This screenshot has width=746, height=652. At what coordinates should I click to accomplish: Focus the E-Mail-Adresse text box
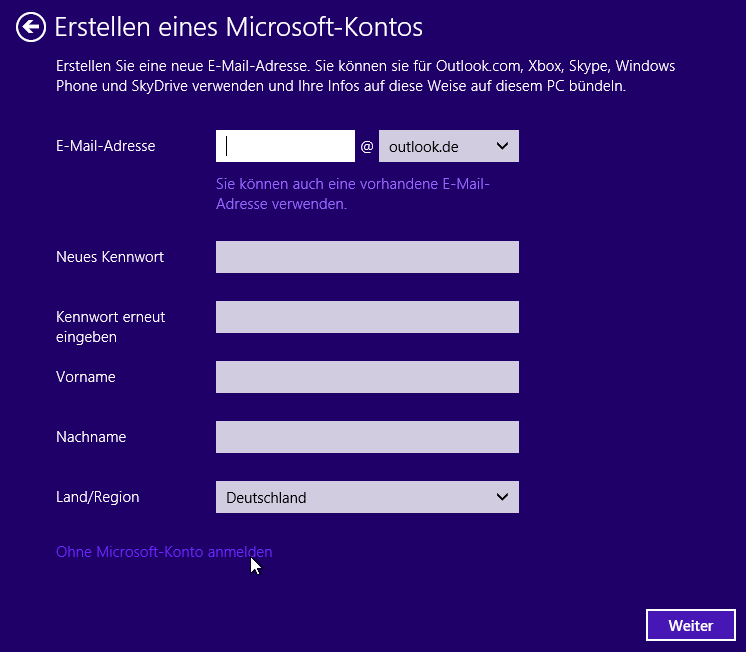285,146
